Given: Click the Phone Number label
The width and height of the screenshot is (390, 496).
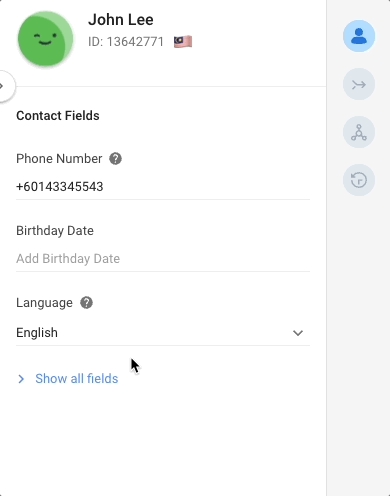Looking at the screenshot, I should [59, 159].
